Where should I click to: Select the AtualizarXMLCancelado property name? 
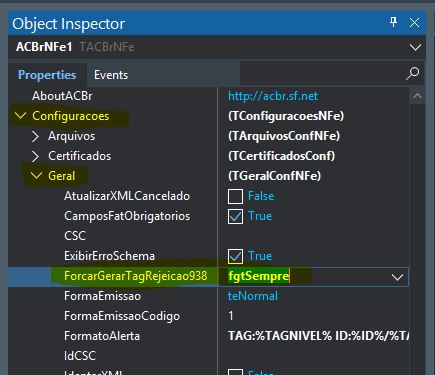click(127, 196)
